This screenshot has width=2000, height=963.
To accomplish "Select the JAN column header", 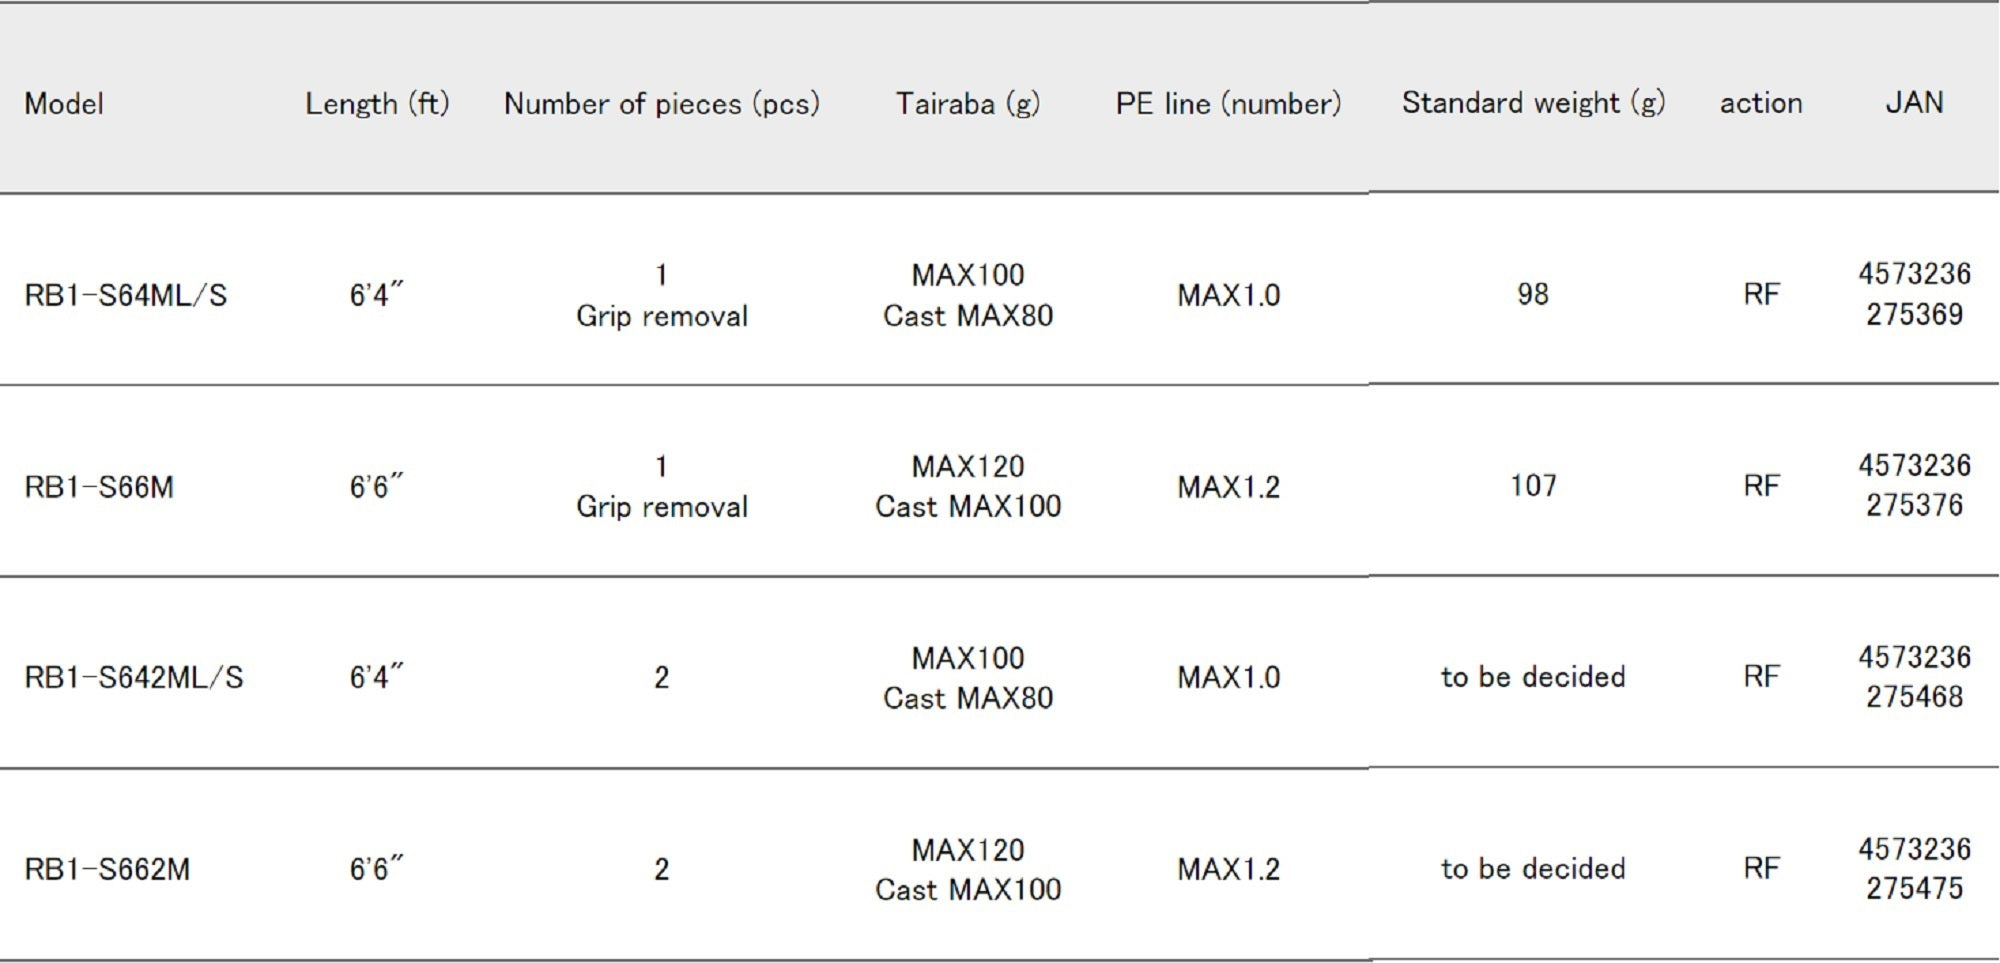I will tap(1914, 103).
